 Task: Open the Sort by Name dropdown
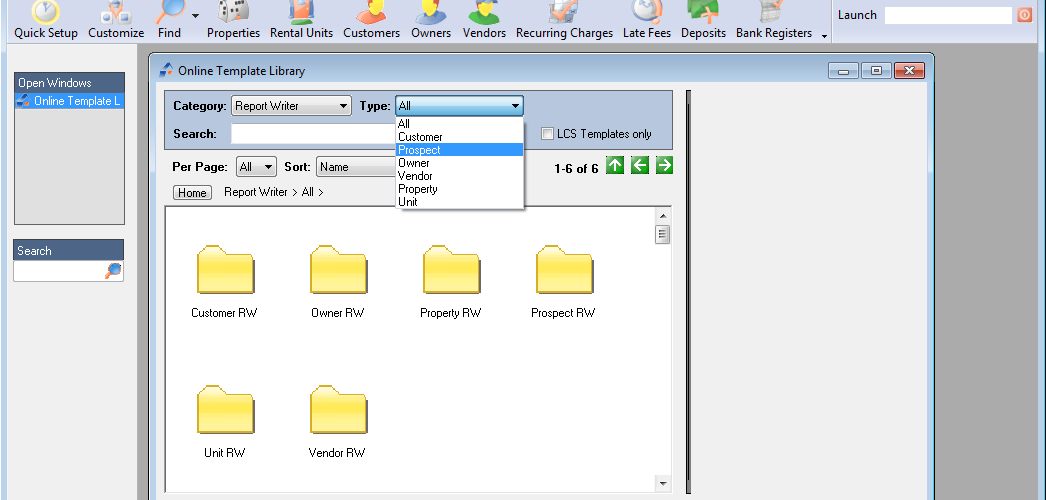[356, 167]
